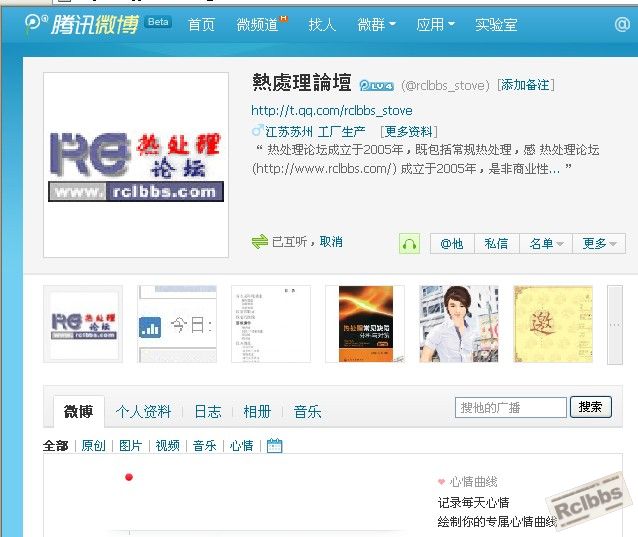Expand the 更多 dropdown button
The height and width of the screenshot is (537, 638).
[599, 244]
